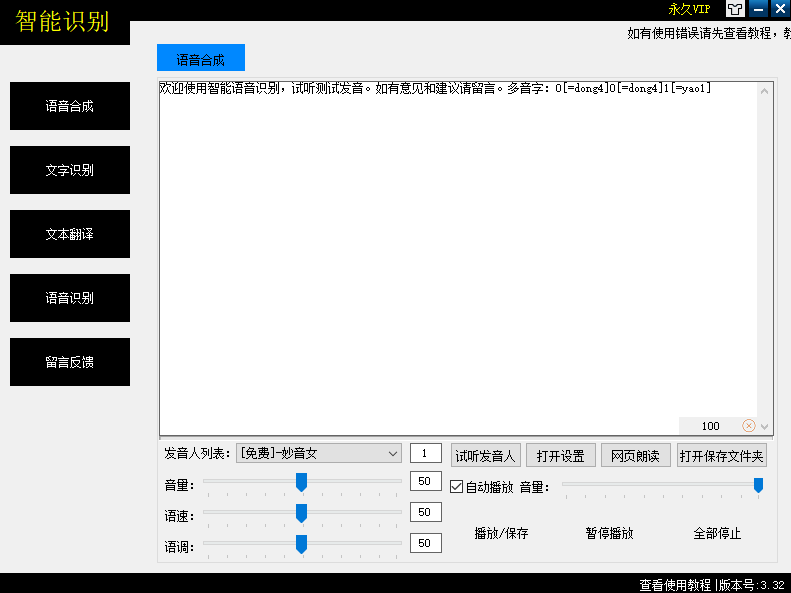Open the 文本翻译 sidebar section
791x593 pixels.
70,234
